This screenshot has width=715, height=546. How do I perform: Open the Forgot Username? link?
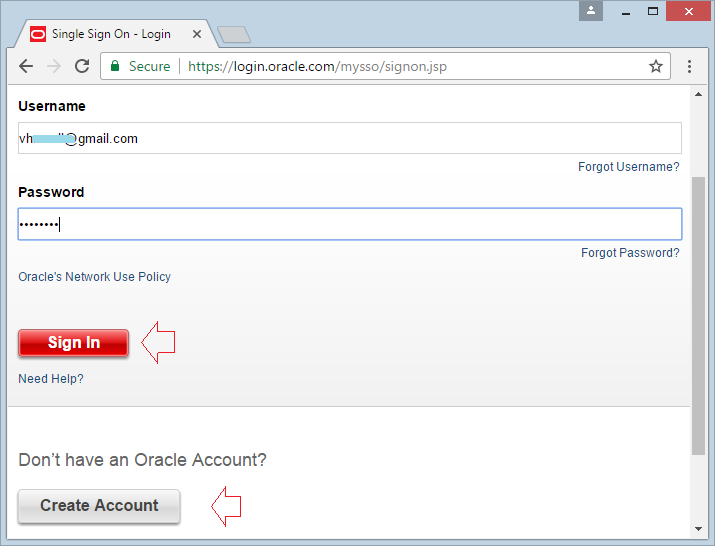pos(628,167)
